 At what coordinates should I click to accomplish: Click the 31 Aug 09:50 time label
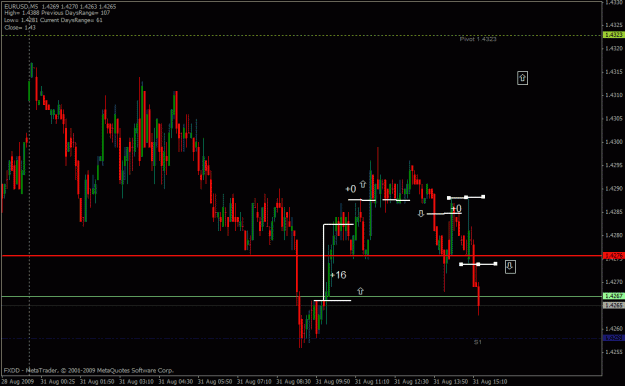point(333,382)
